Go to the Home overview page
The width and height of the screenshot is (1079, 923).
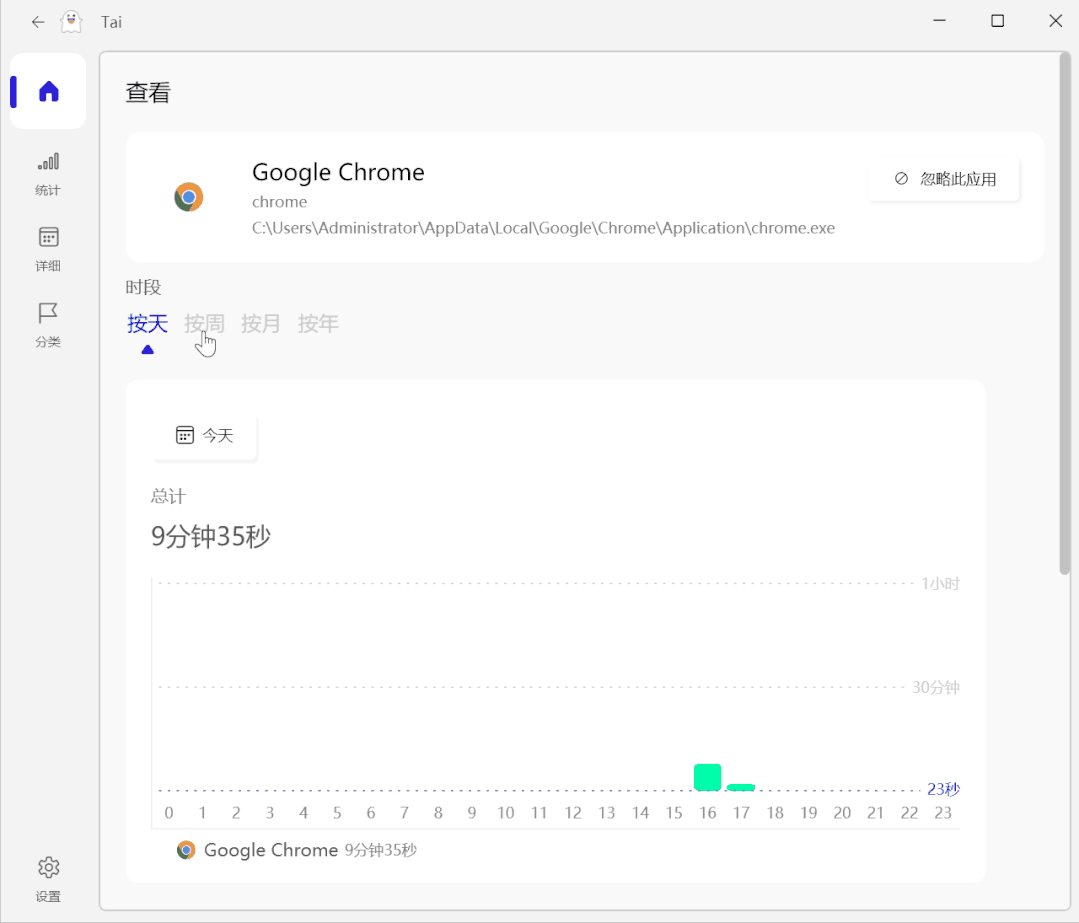(x=48, y=92)
